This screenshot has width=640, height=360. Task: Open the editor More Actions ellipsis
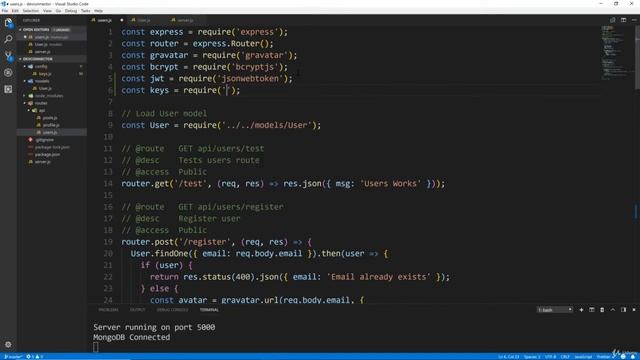634,20
